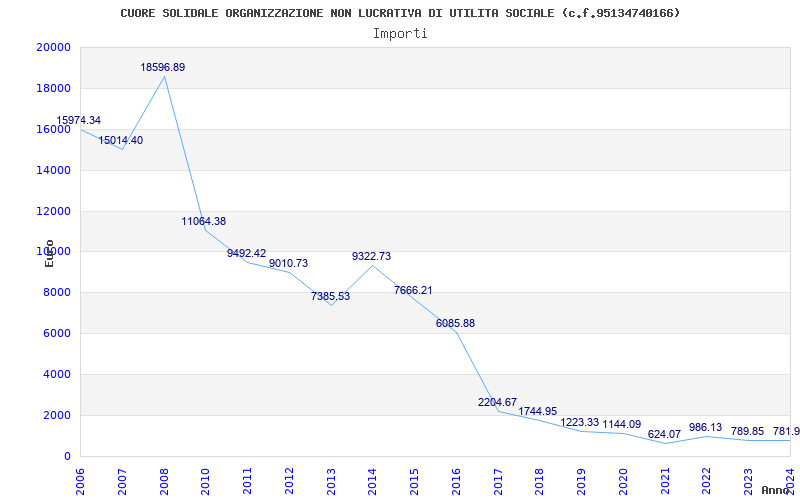Click the 'Euro' y-axis title
800x500 pixels.
pos(49,253)
